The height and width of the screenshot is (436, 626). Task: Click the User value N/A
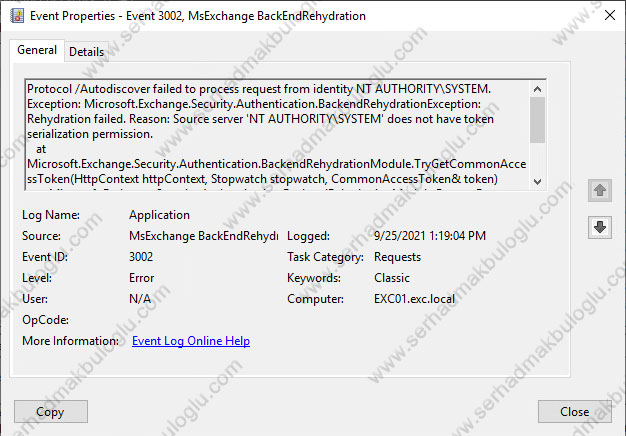(140, 299)
